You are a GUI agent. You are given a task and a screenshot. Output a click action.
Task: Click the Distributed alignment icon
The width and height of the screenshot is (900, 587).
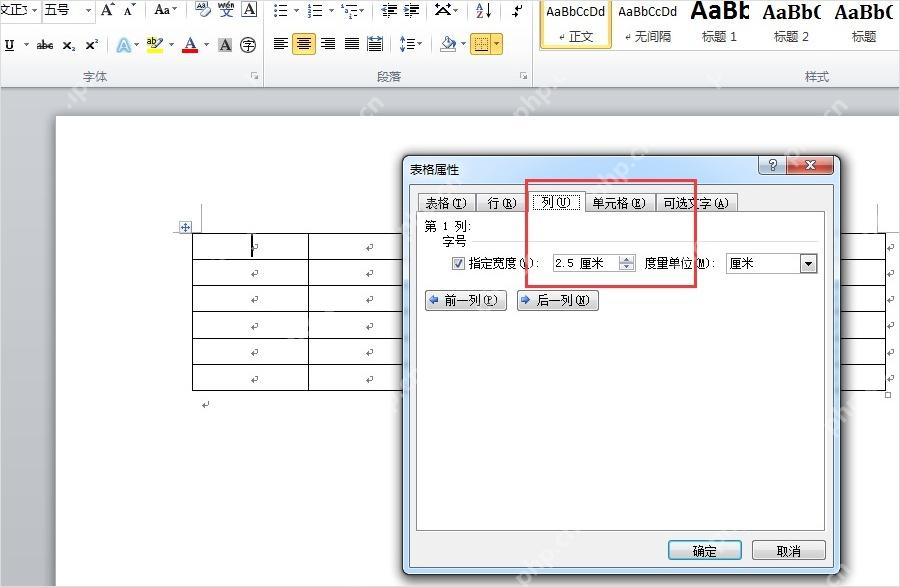(375, 44)
